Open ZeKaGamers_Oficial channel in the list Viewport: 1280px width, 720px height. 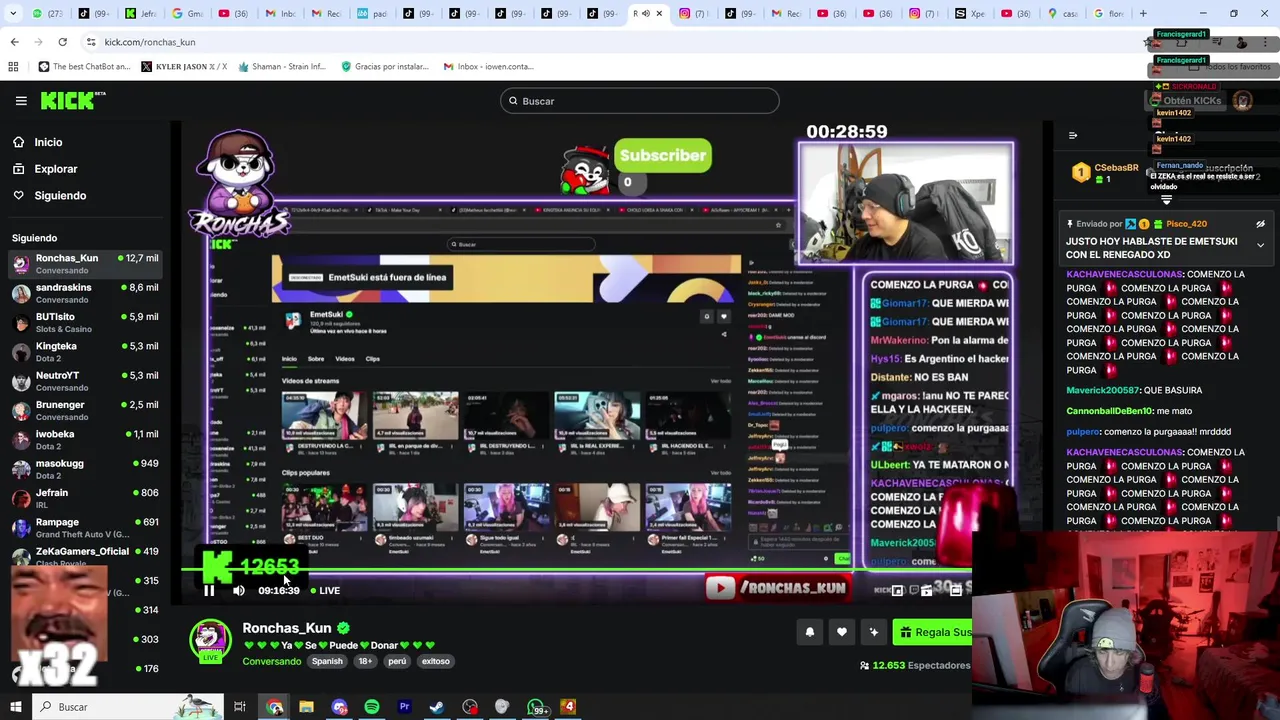click(85, 556)
